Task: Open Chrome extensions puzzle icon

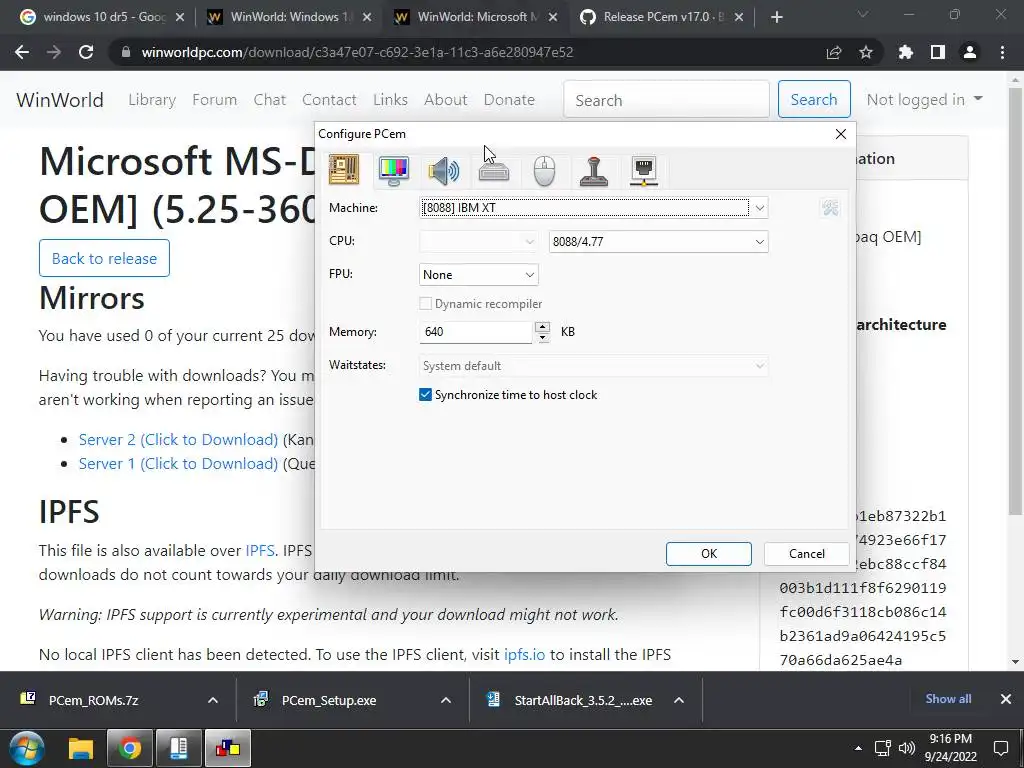Action: [x=906, y=52]
